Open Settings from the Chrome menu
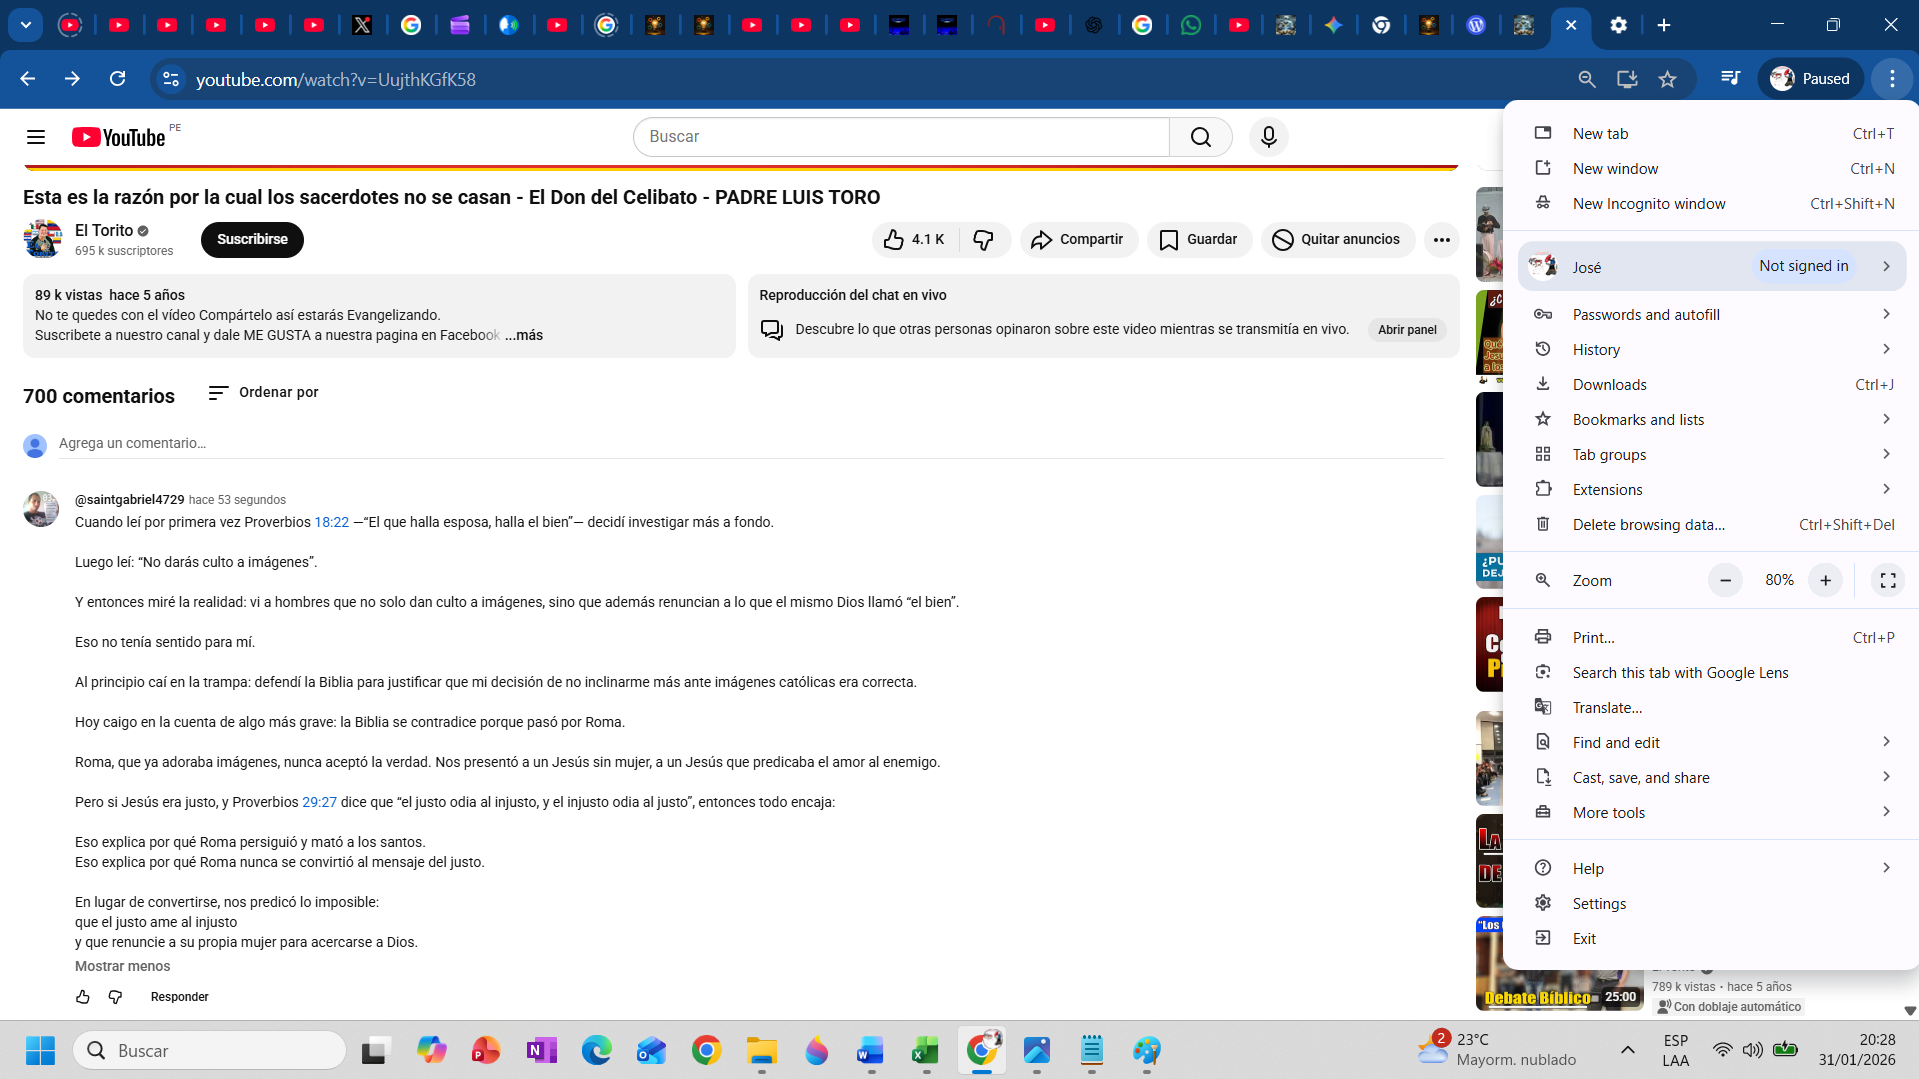Image resolution: width=1919 pixels, height=1079 pixels. pyautogui.click(x=1599, y=904)
